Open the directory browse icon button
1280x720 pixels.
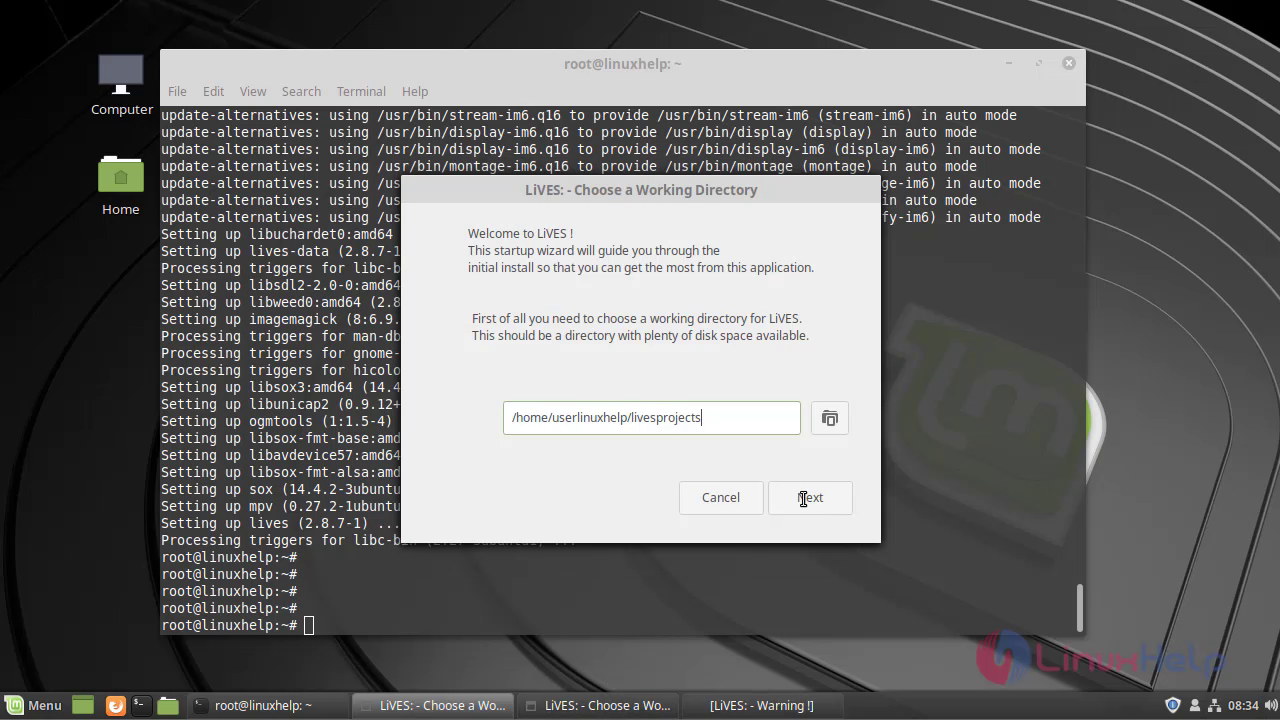829,418
